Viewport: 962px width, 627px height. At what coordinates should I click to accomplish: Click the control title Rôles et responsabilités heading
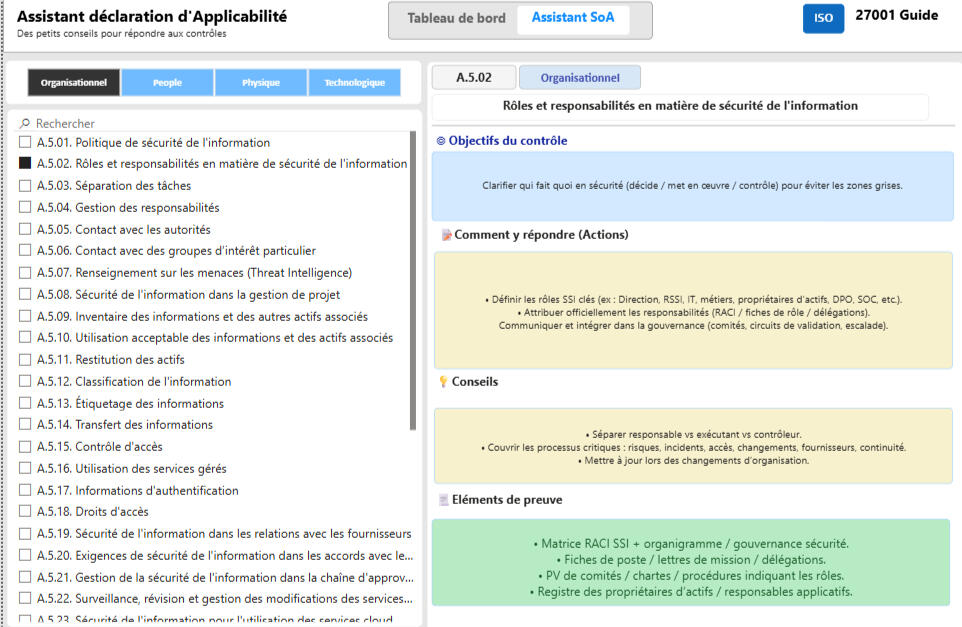[680, 106]
